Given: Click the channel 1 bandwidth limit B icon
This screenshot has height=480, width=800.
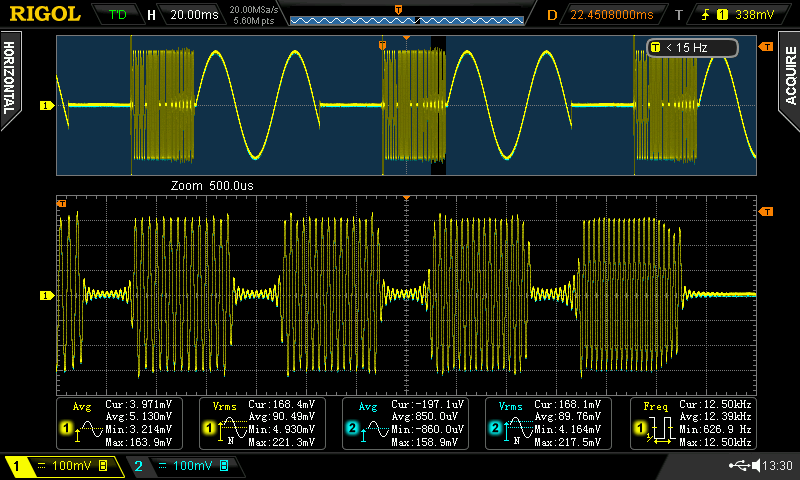Looking at the screenshot, I should tap(103, 466).
